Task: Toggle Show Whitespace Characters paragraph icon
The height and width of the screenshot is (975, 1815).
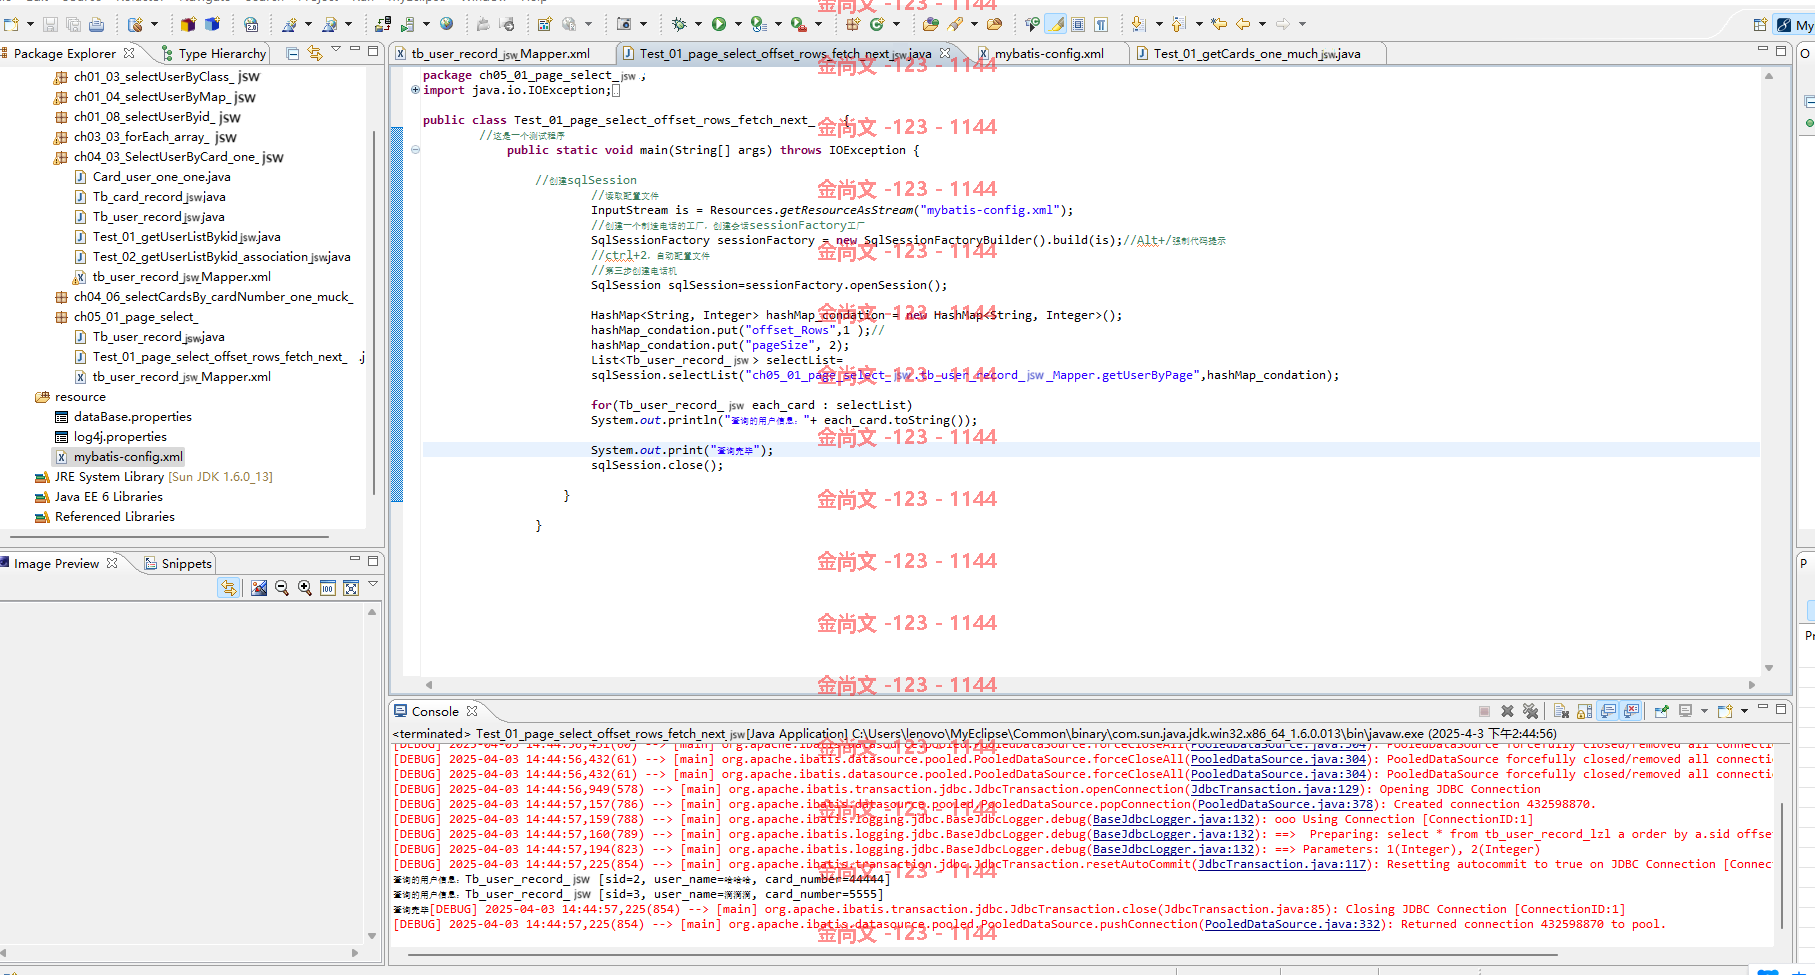Action: [1101, 24]
